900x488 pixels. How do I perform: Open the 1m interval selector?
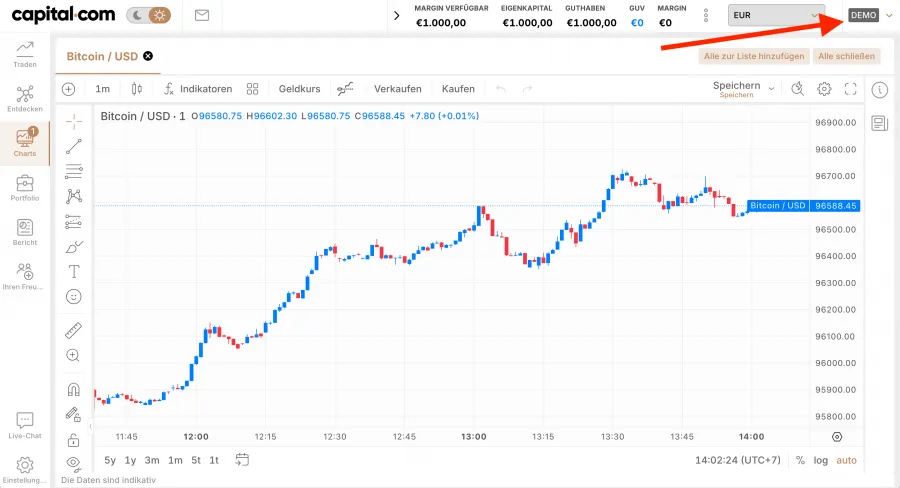click(102, 89)
